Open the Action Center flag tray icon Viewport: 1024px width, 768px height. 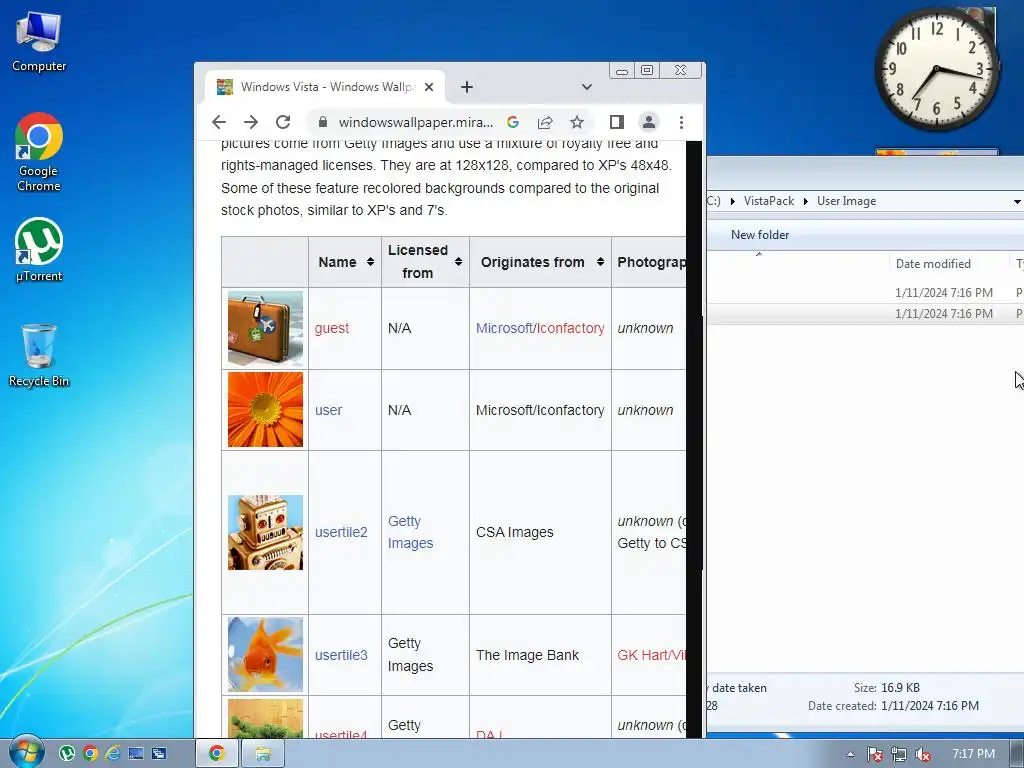[x=874, y=754]
